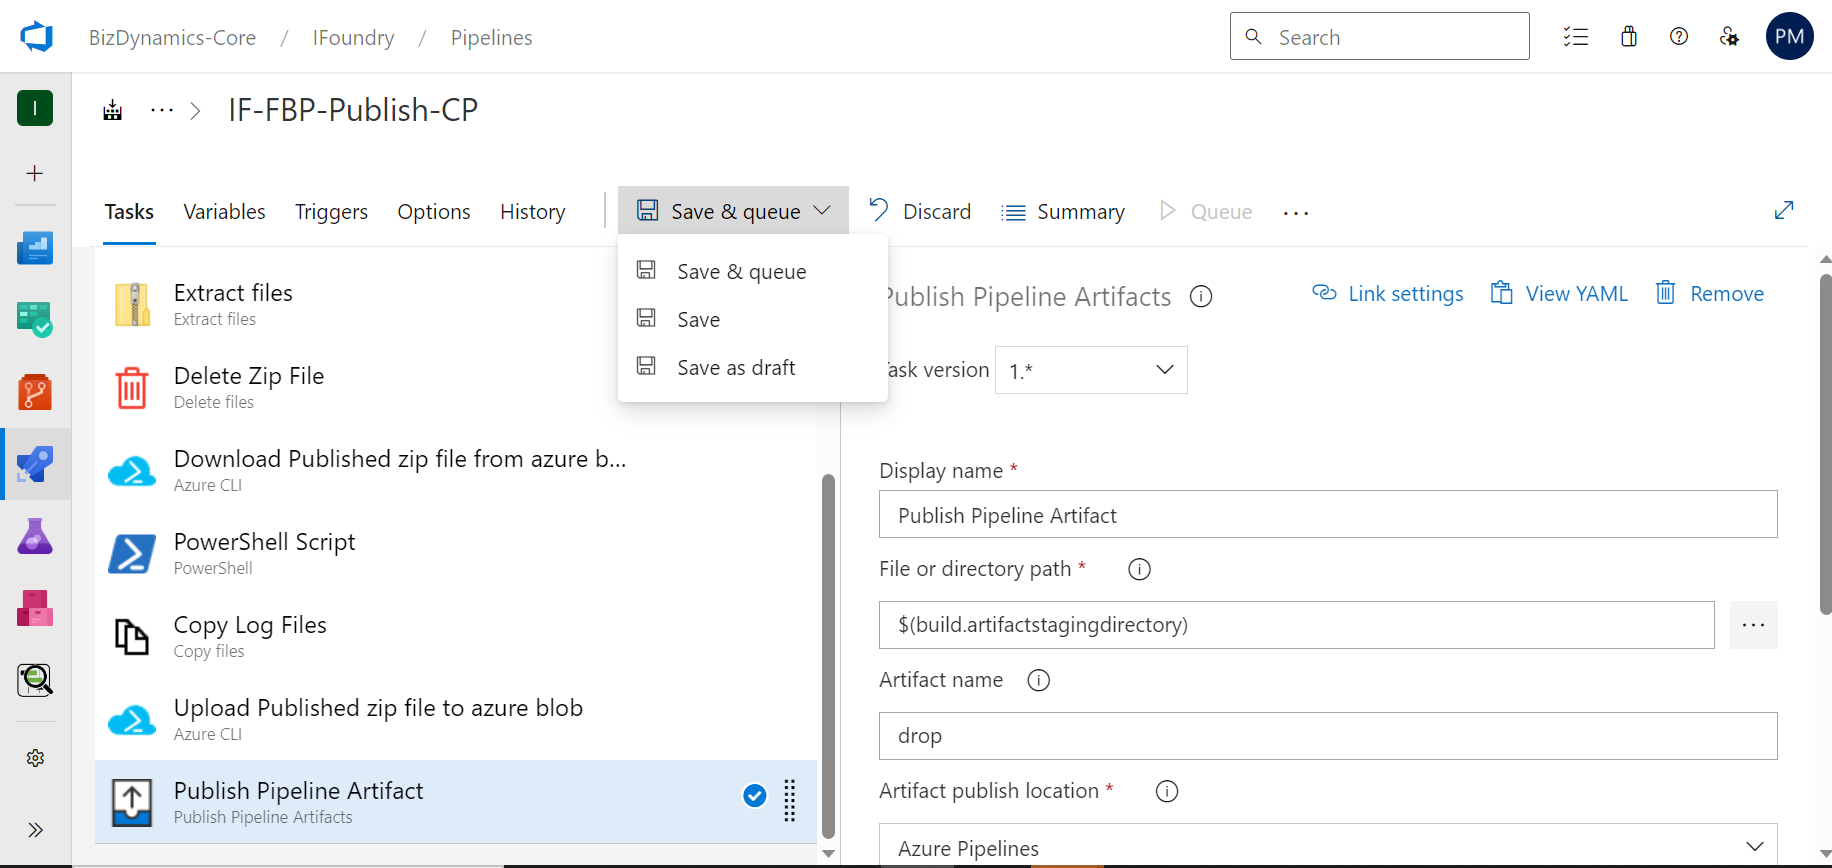Browse path with ellipsis button
The image size is (1832, 868).
click(1754, 625)
